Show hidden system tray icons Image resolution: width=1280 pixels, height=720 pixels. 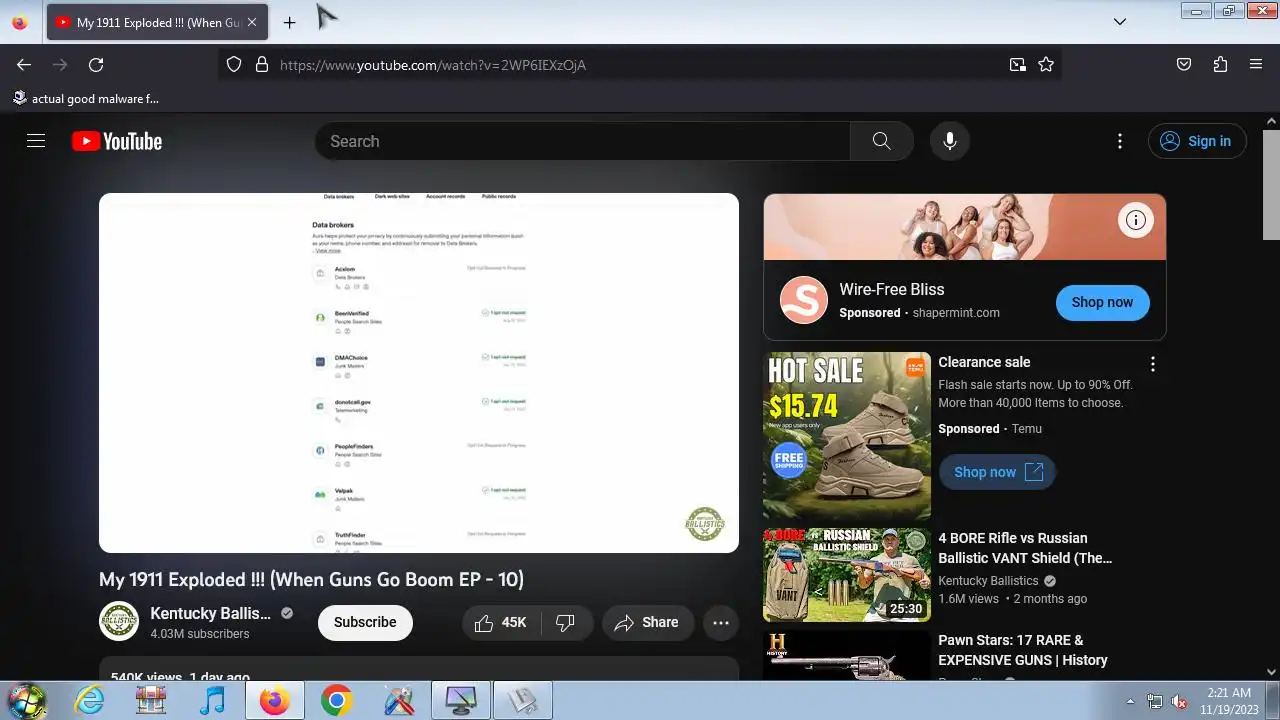click(1131, 701)
